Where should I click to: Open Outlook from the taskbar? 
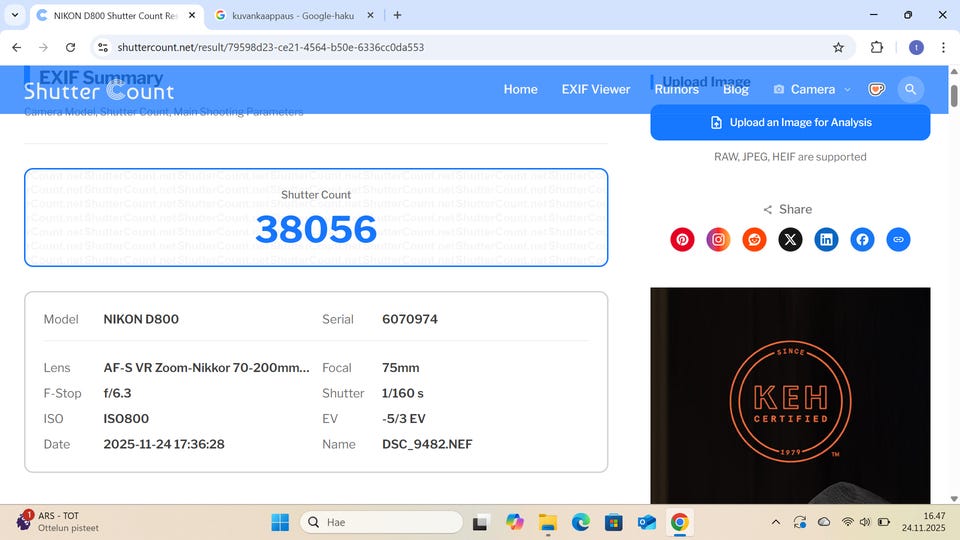point(647,522)
